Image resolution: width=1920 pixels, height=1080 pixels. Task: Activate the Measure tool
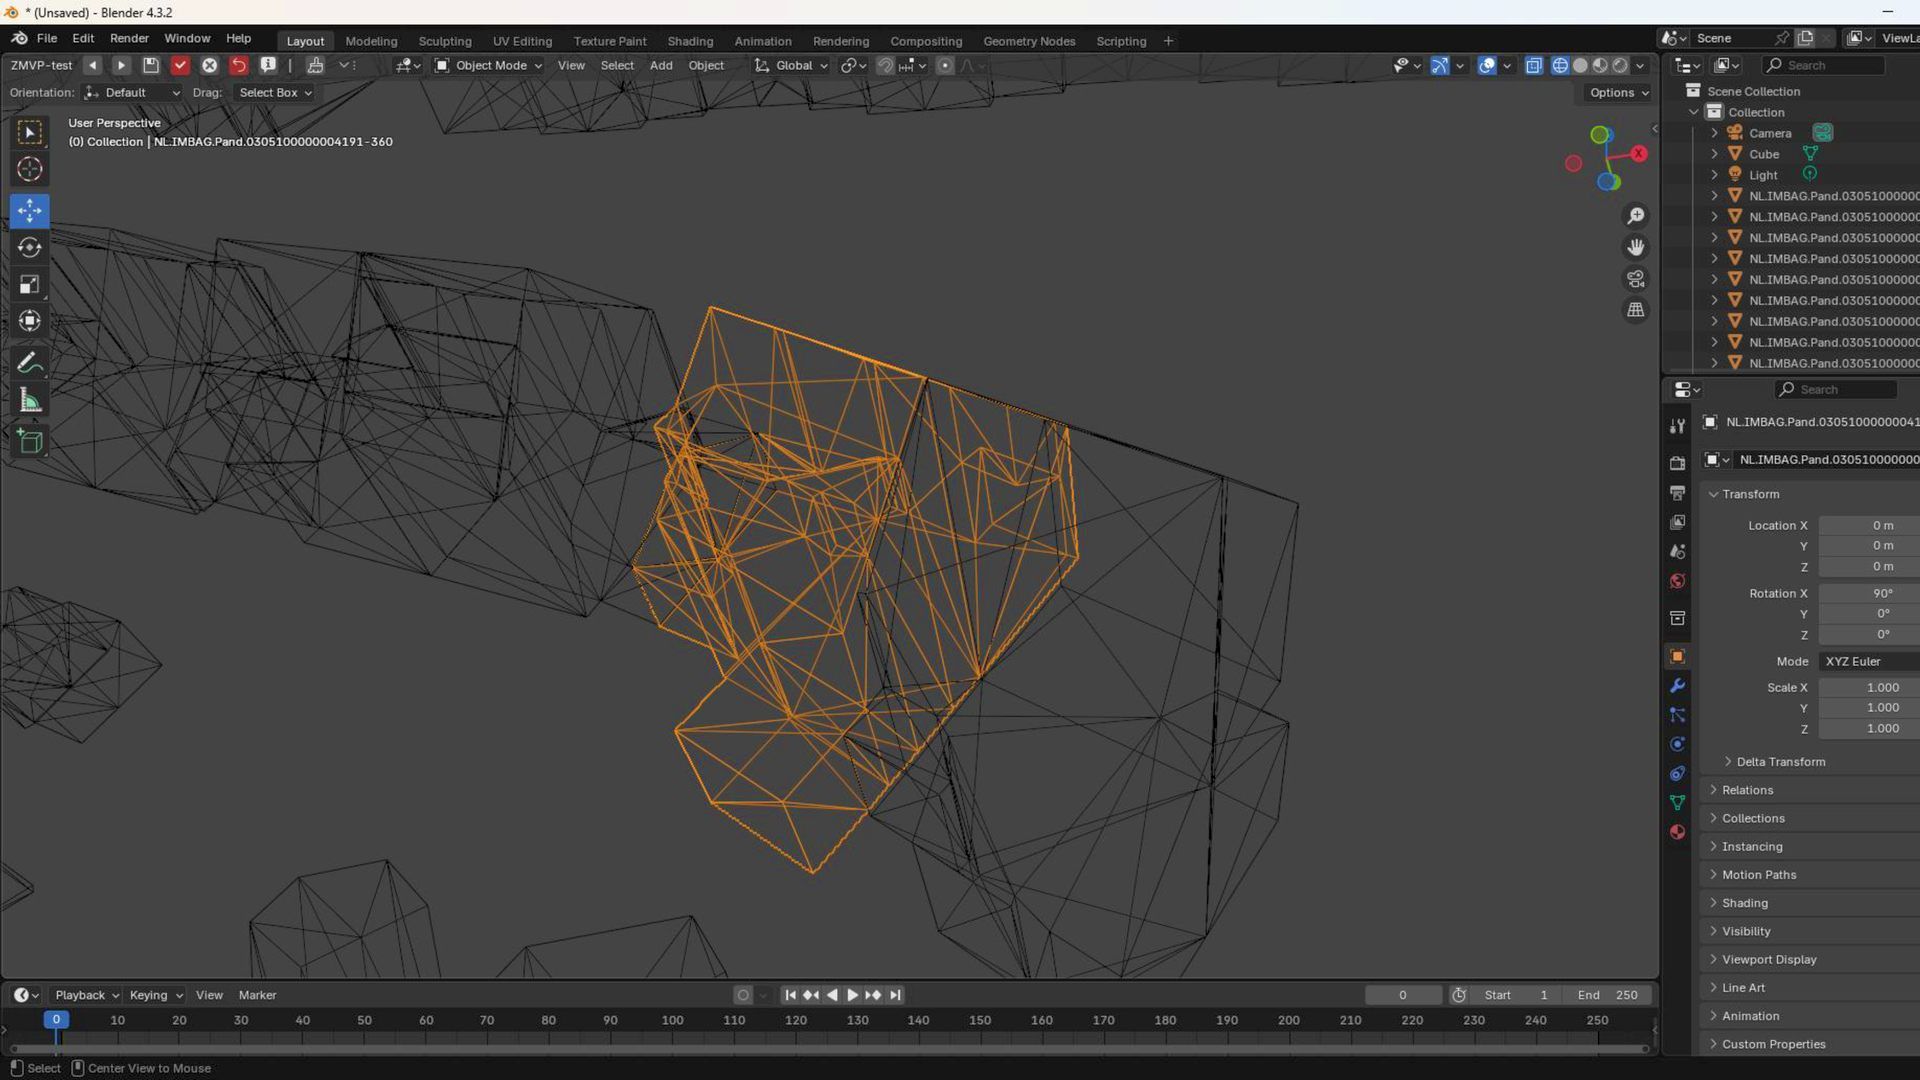pos(29,401)
